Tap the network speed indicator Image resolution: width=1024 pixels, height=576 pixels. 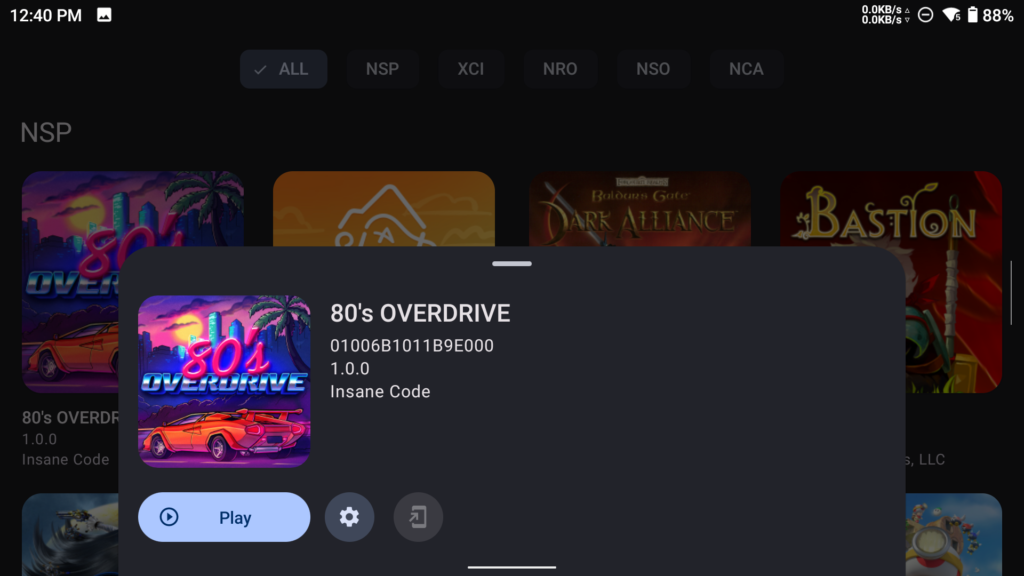click(x=885, y=14)
